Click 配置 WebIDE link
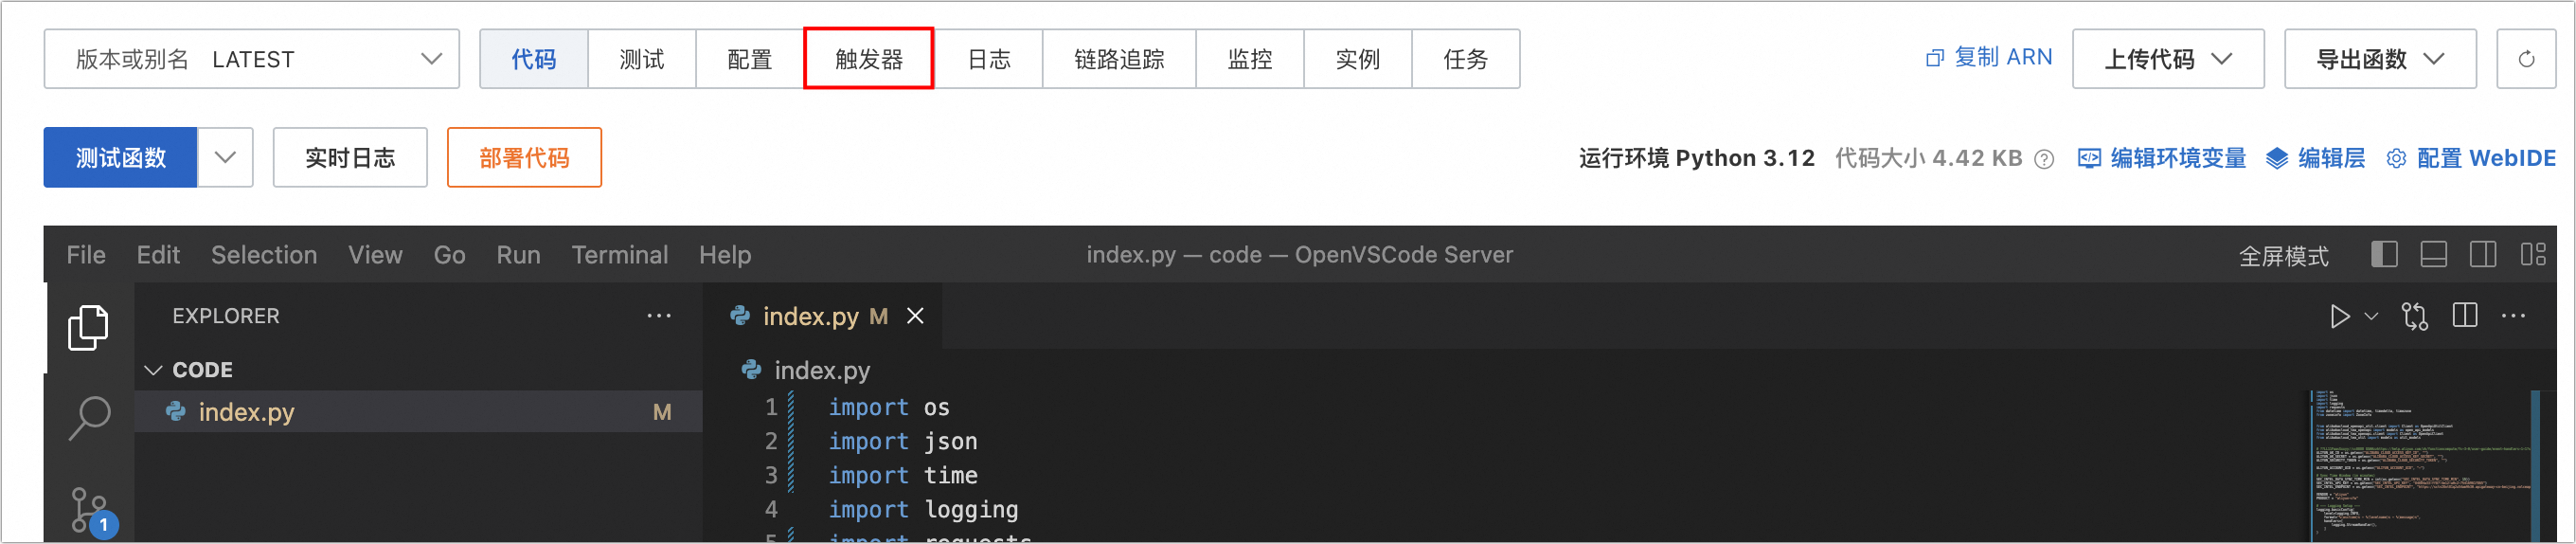2576x544 pixels. pyautogui.click(x=2486, y=158)
